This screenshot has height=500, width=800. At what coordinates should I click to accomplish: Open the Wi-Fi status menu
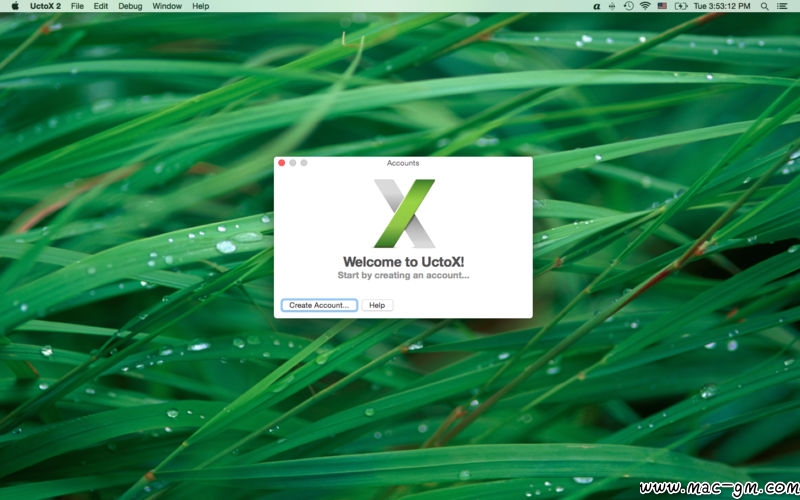[645, 6]
